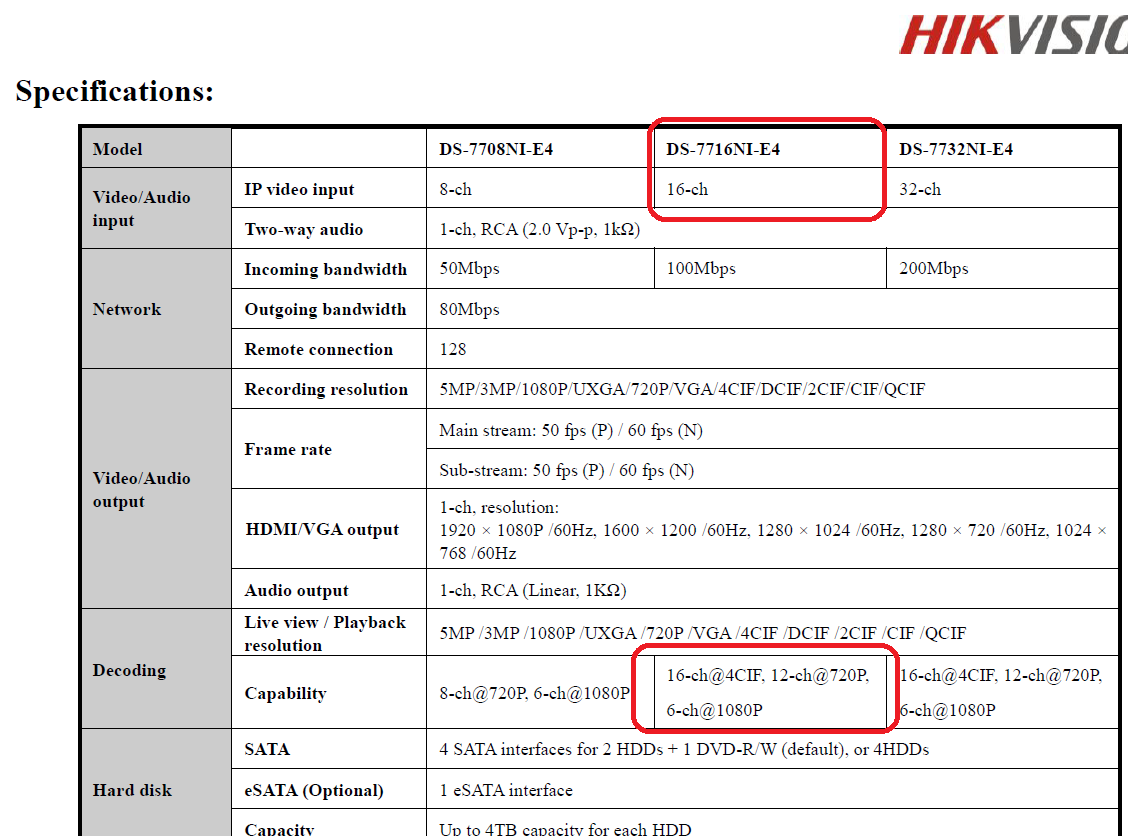Click the 'IP video input' label

point(299,189)
